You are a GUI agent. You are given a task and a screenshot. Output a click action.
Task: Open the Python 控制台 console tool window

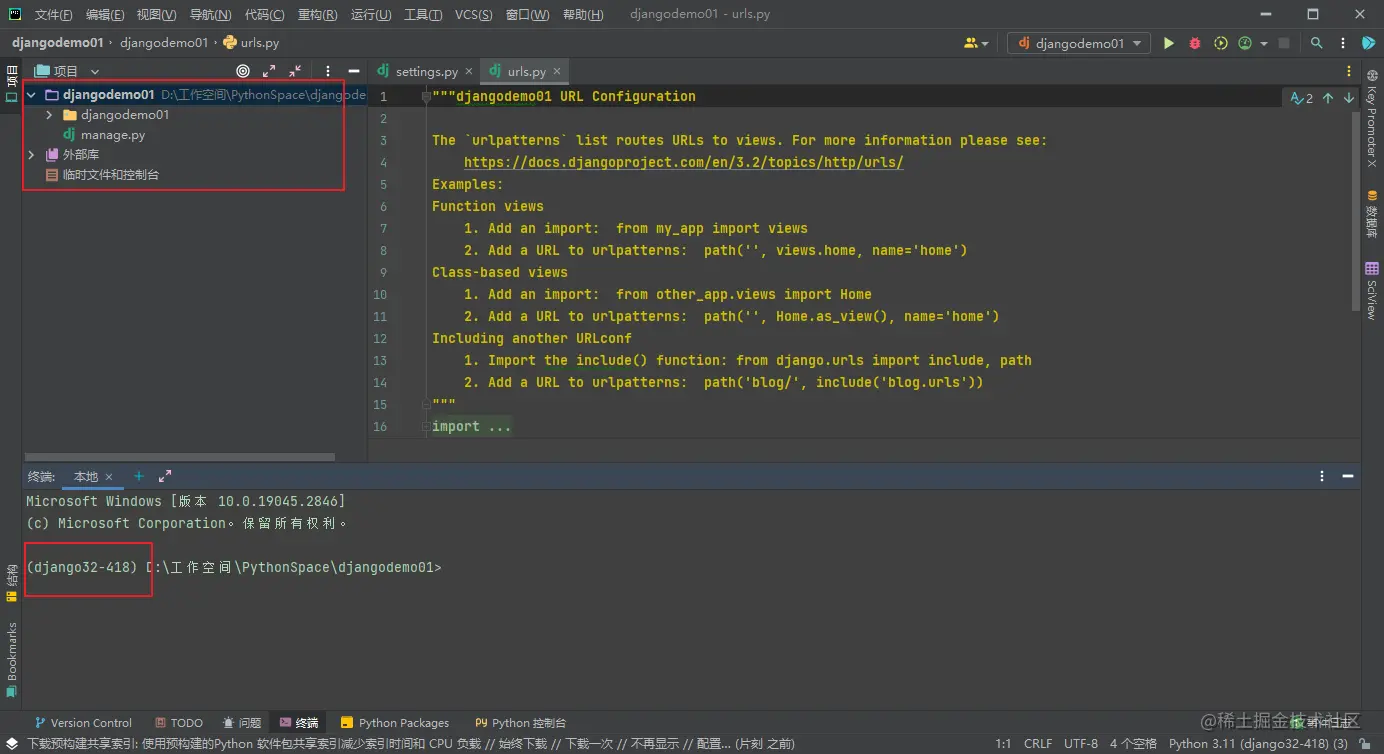coord(521,723)
